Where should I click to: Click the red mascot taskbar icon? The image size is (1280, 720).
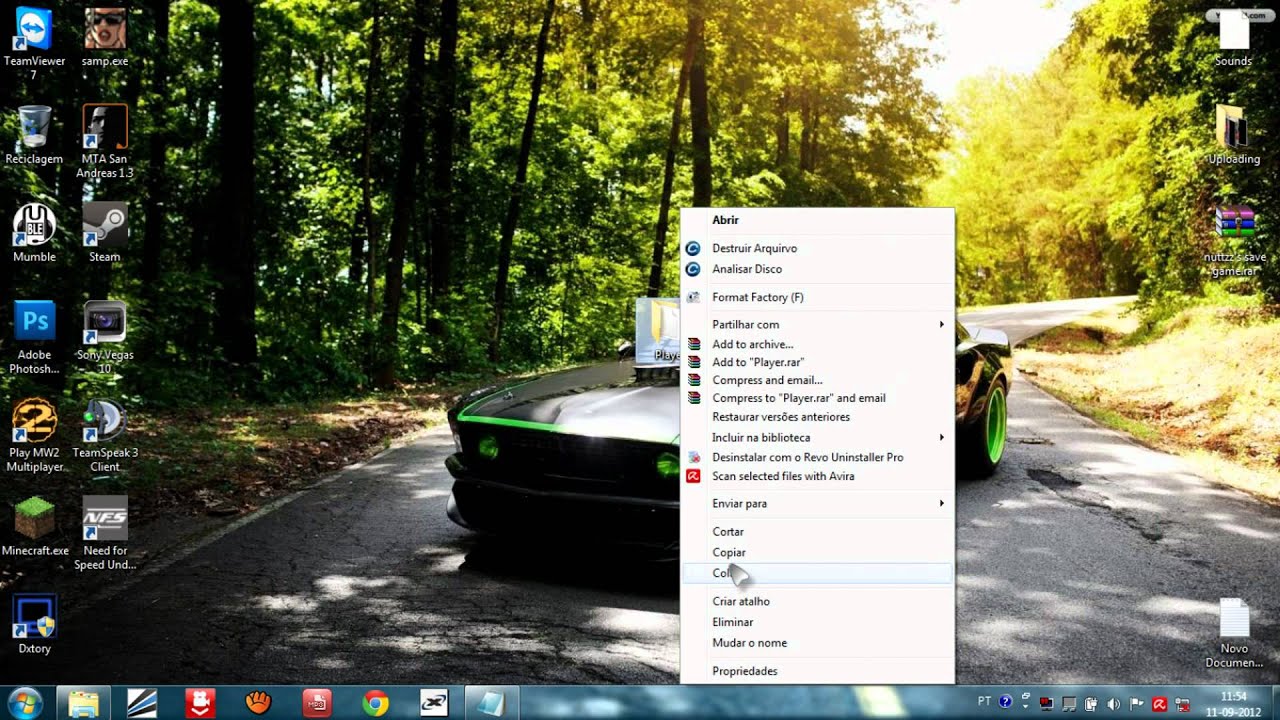pyautogui.click(x=200, y=703)
